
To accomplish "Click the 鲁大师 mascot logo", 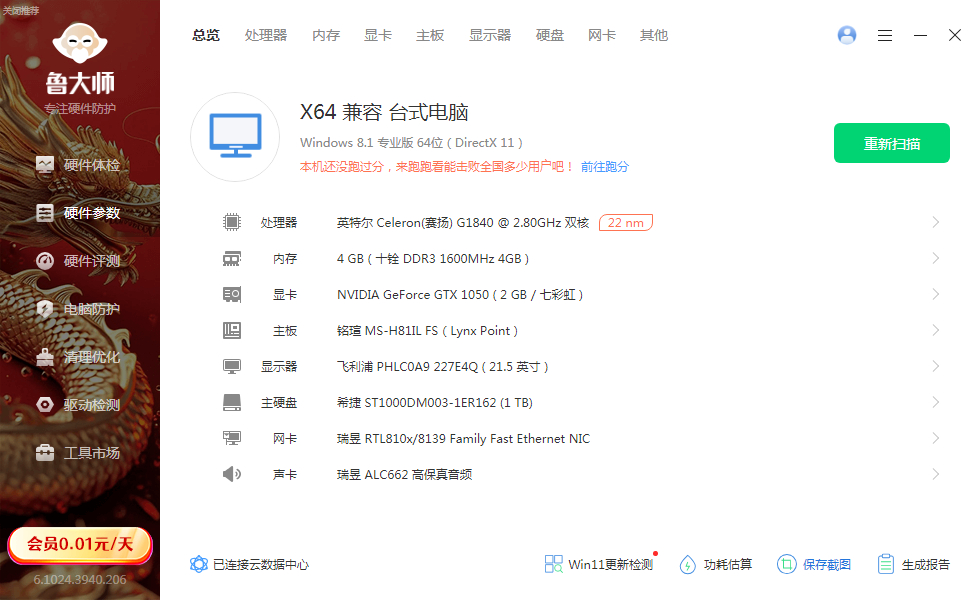I will (x=80, y=42).
